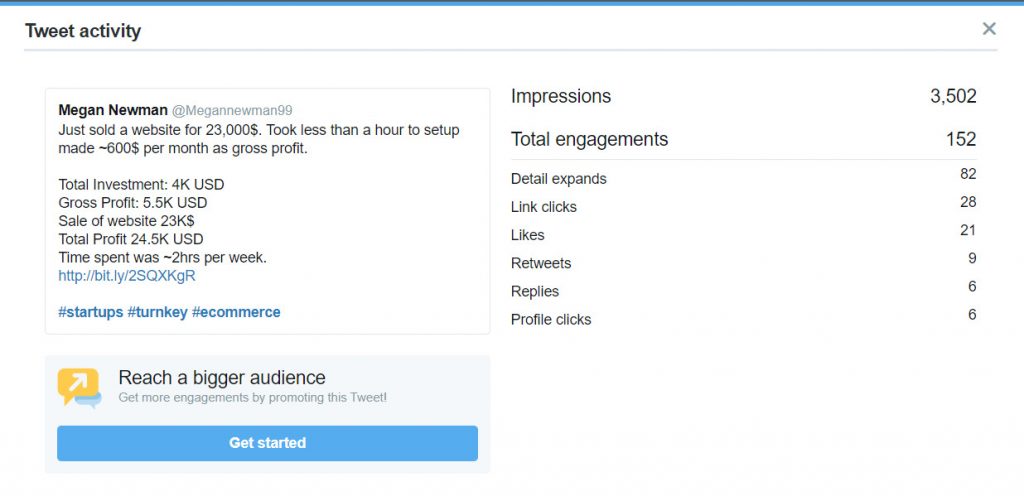This screenshot has height=496, width=1024.
Task: Click the Total engagements label
Action: [589, 139]
